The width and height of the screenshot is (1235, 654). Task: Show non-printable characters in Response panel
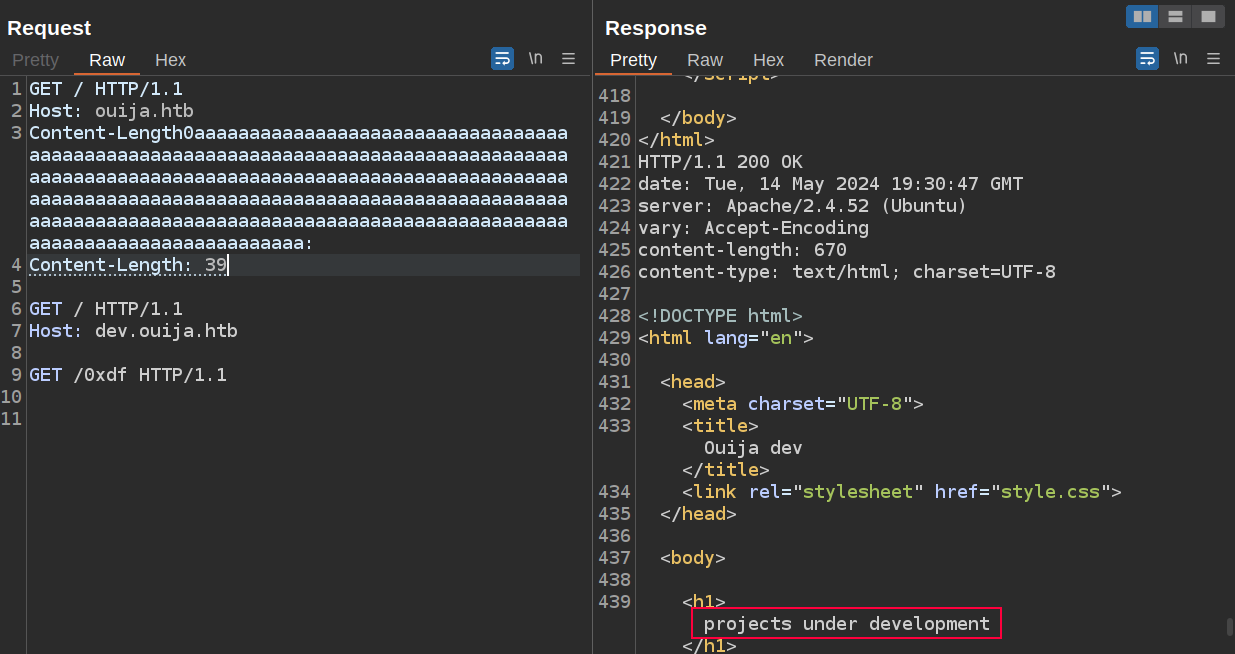1181,58
